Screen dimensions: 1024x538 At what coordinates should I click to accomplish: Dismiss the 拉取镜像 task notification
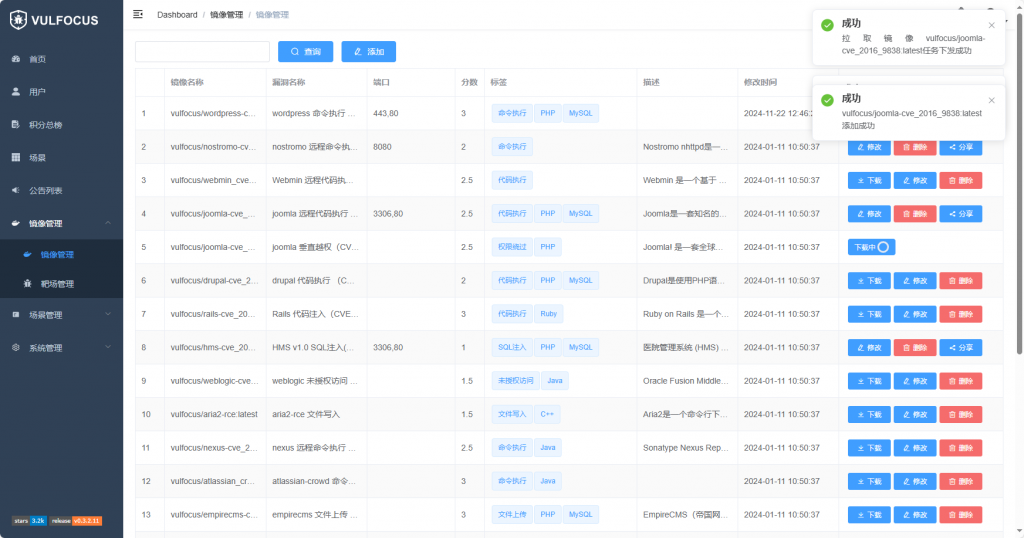point(991,25)
